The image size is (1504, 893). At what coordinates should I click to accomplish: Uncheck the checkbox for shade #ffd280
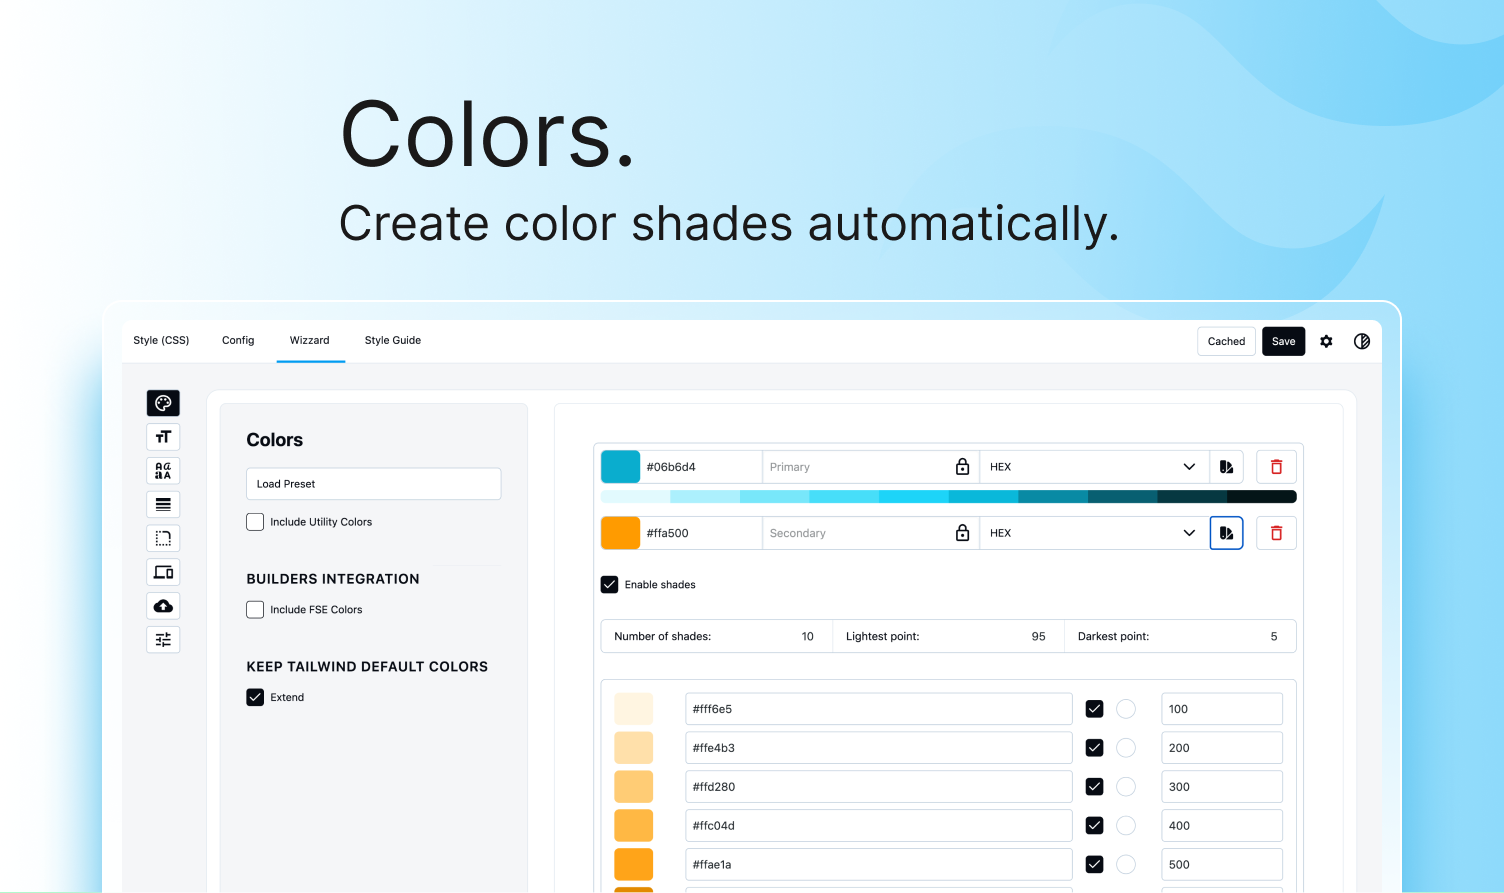click(x=1094, y=787)
